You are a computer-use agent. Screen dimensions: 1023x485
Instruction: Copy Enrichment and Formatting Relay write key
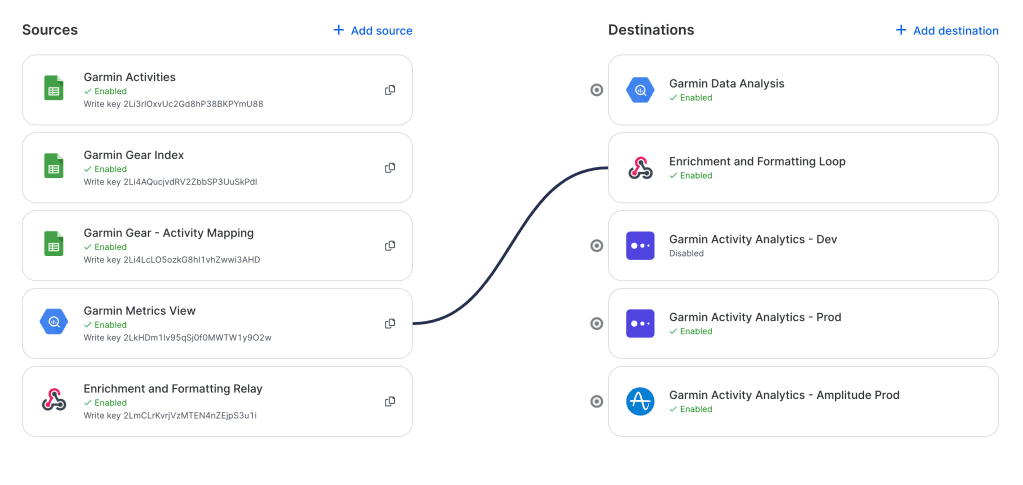click(390, 401)
